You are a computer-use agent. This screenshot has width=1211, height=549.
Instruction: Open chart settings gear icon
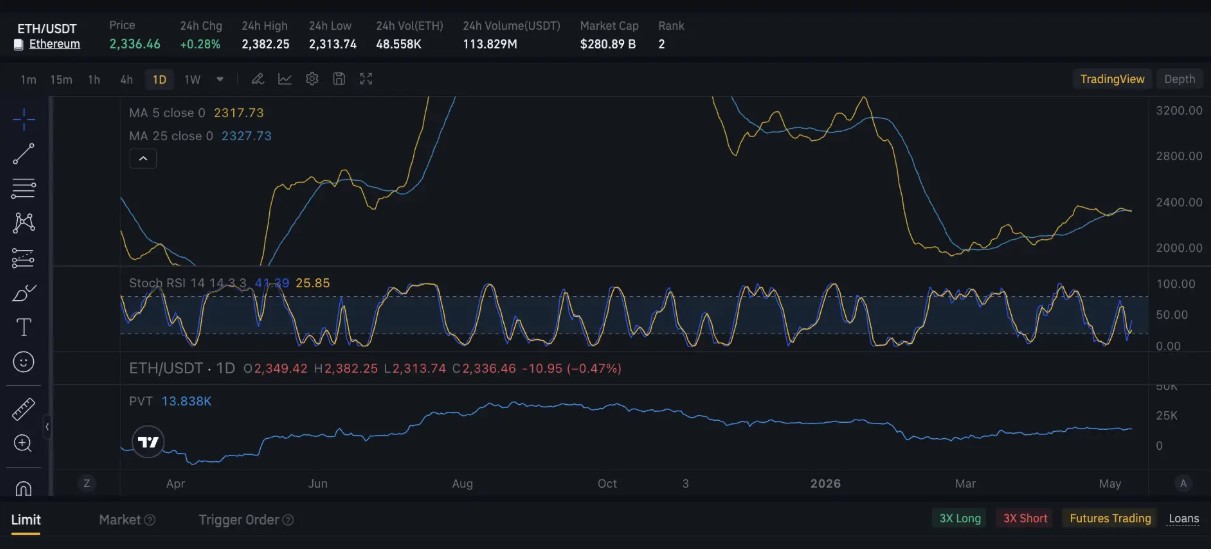tap(312, 79)
